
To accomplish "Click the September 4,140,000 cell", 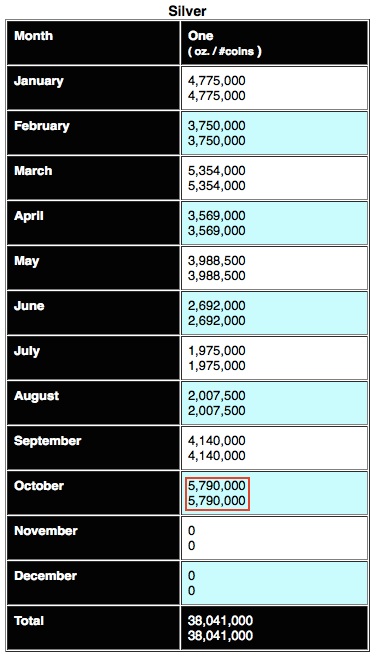I will (x=274, y=448).
